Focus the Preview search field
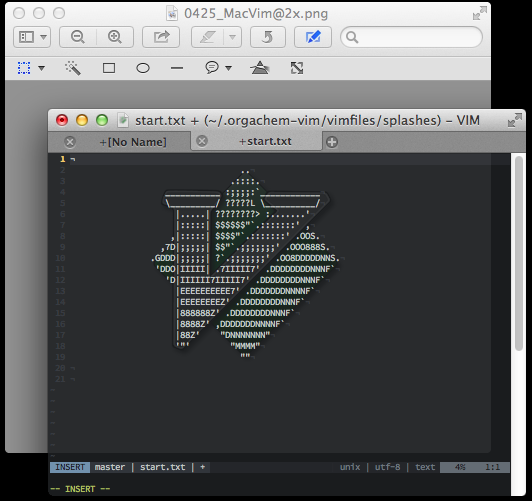532x501 pixels. [x=412, y=37]
